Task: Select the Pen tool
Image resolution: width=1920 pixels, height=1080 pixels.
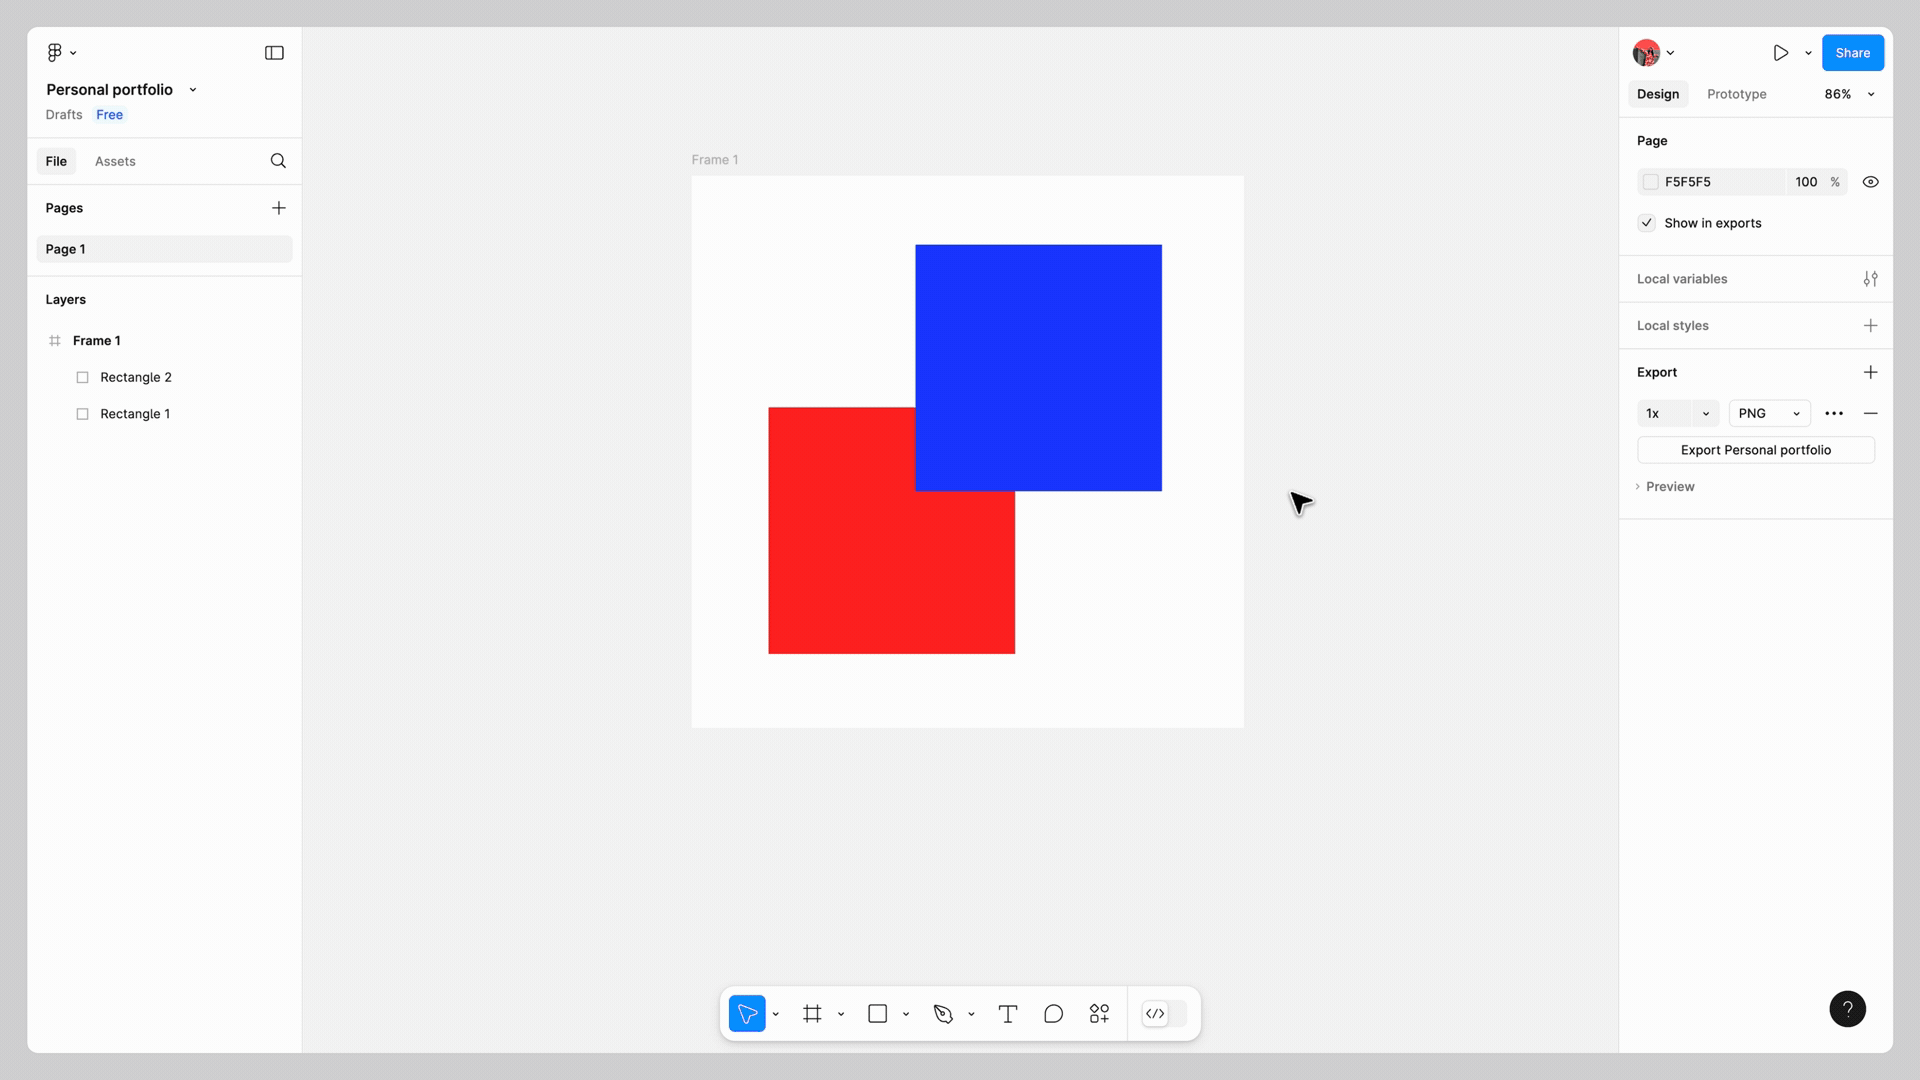Action: pos(942,1014)
